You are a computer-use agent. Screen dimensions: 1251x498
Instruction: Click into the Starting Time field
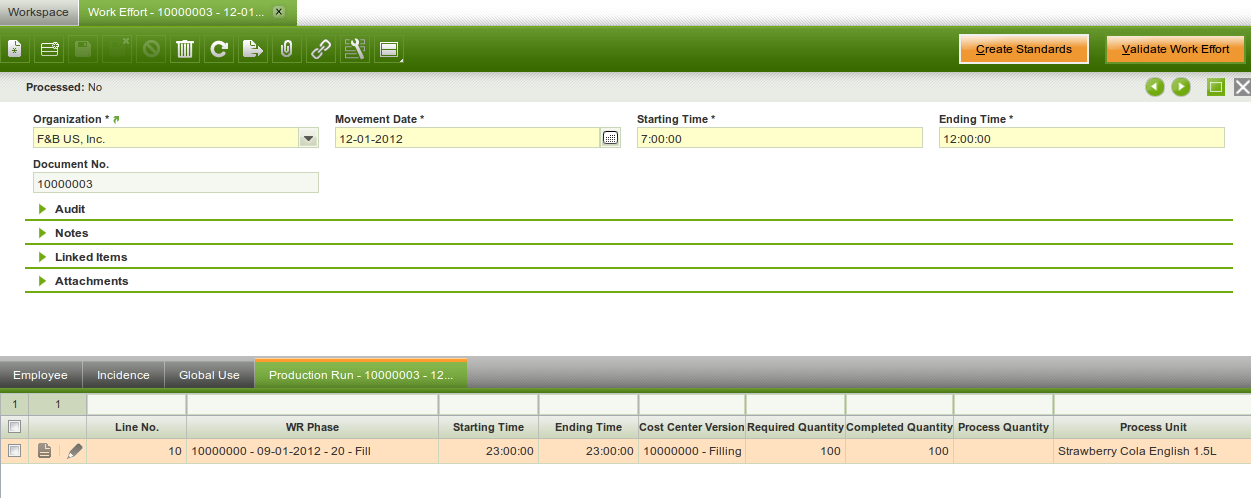point(779,139)
